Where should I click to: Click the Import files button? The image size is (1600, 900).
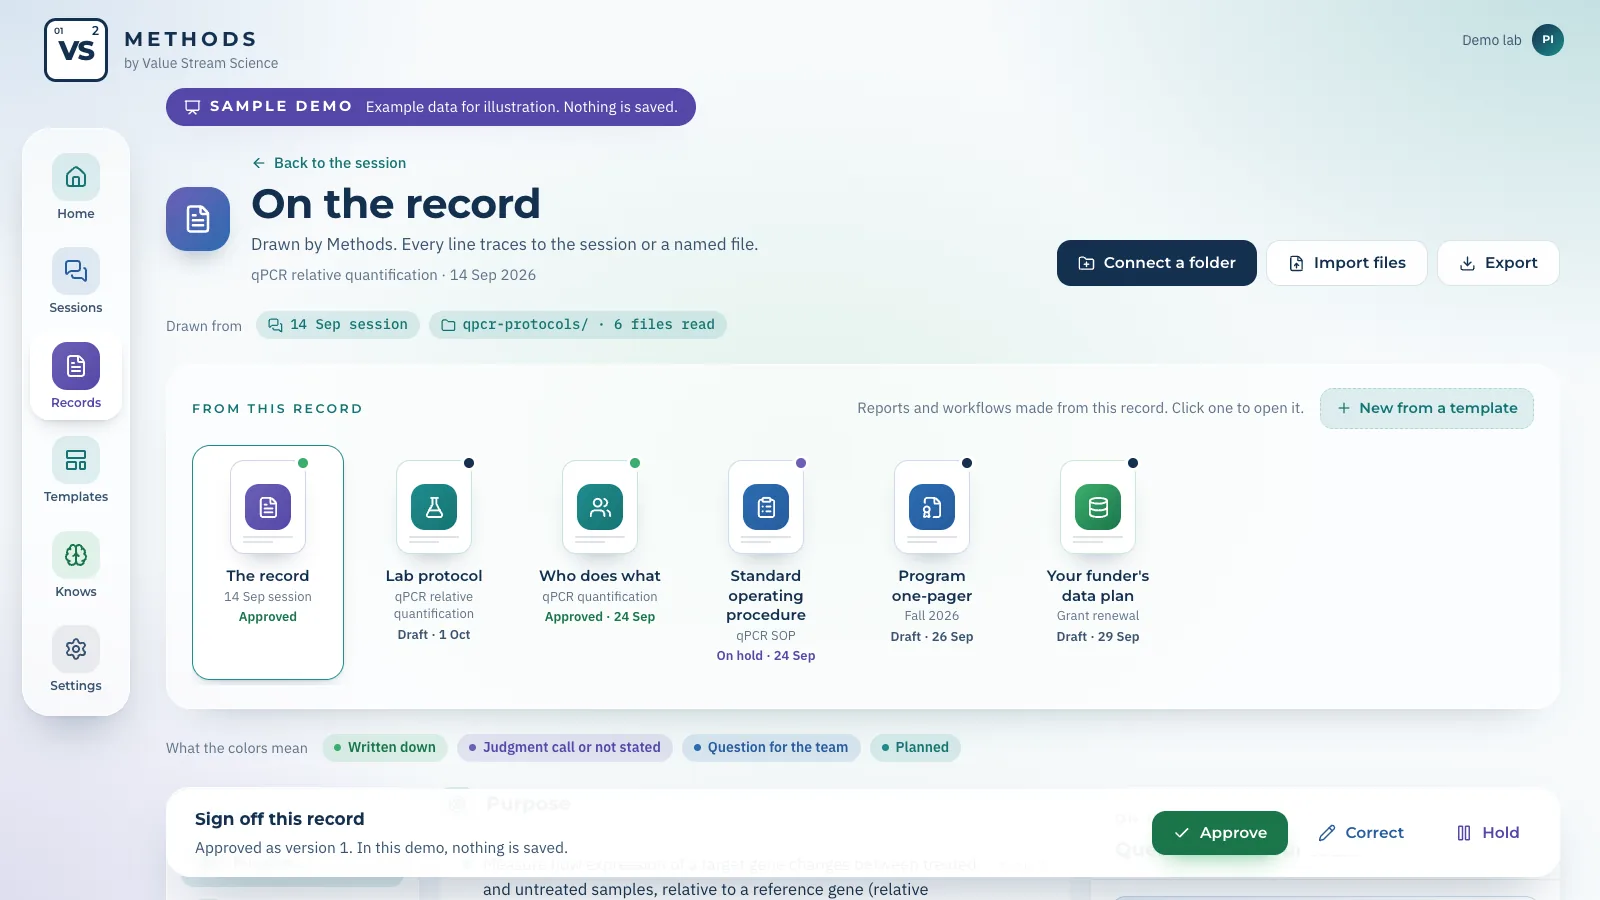click(1347, 263)
